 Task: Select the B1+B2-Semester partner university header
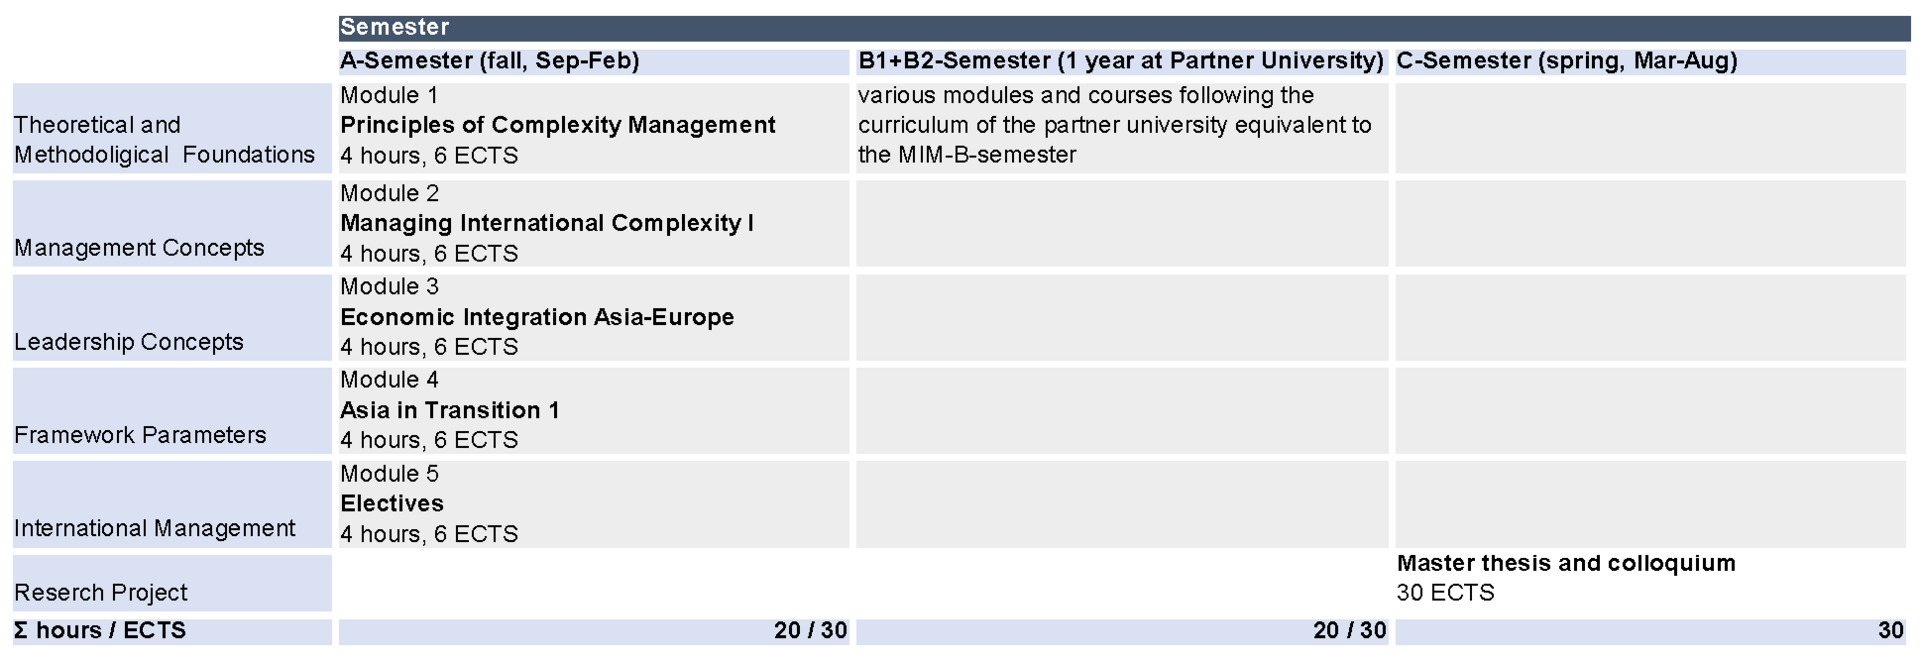pos(1122,61)
